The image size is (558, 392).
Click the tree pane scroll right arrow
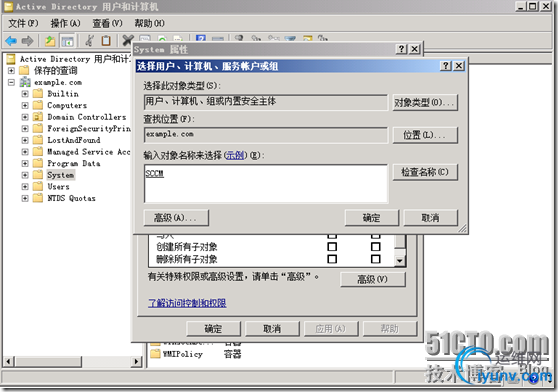point(136,362)
